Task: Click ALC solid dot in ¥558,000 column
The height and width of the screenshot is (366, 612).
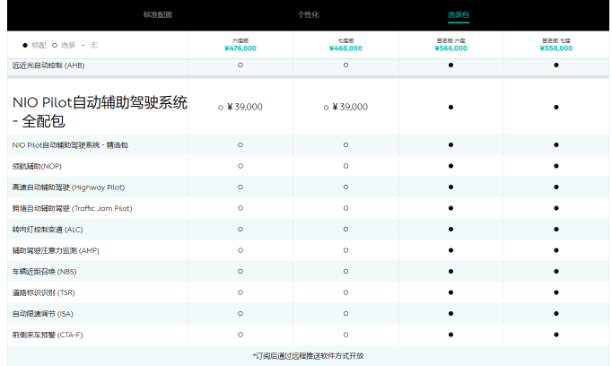Action: pos(556,229)
